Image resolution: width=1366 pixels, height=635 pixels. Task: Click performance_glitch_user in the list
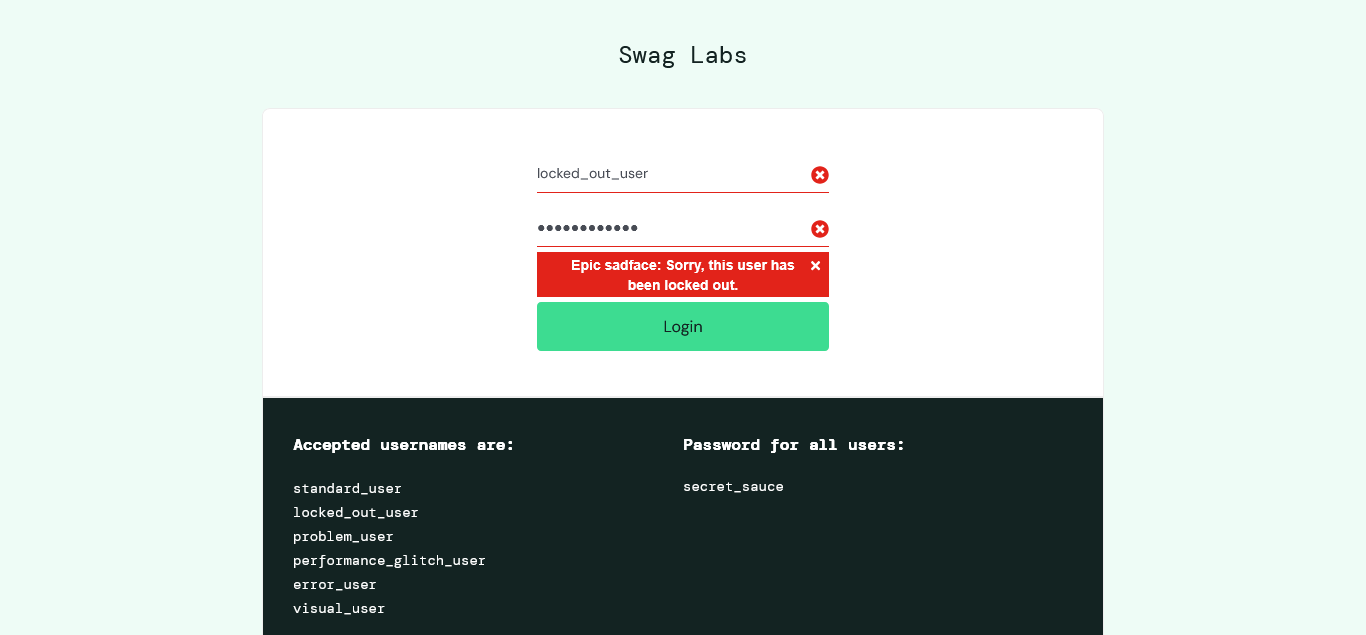point(389,560)
